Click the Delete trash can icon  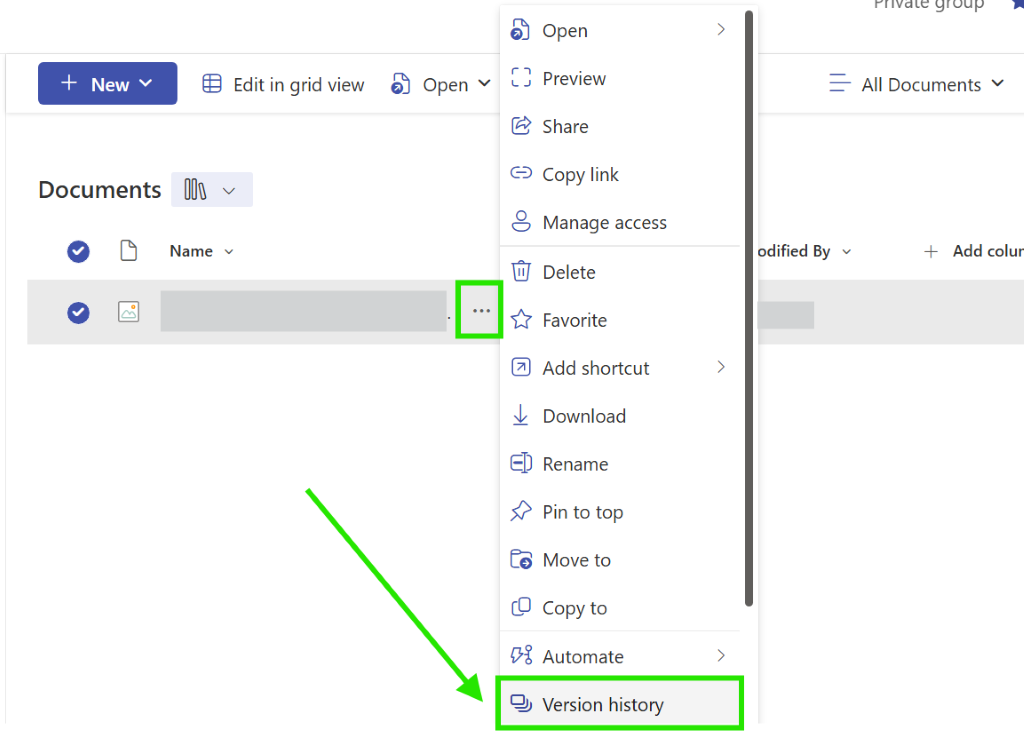tap(520, 270)
